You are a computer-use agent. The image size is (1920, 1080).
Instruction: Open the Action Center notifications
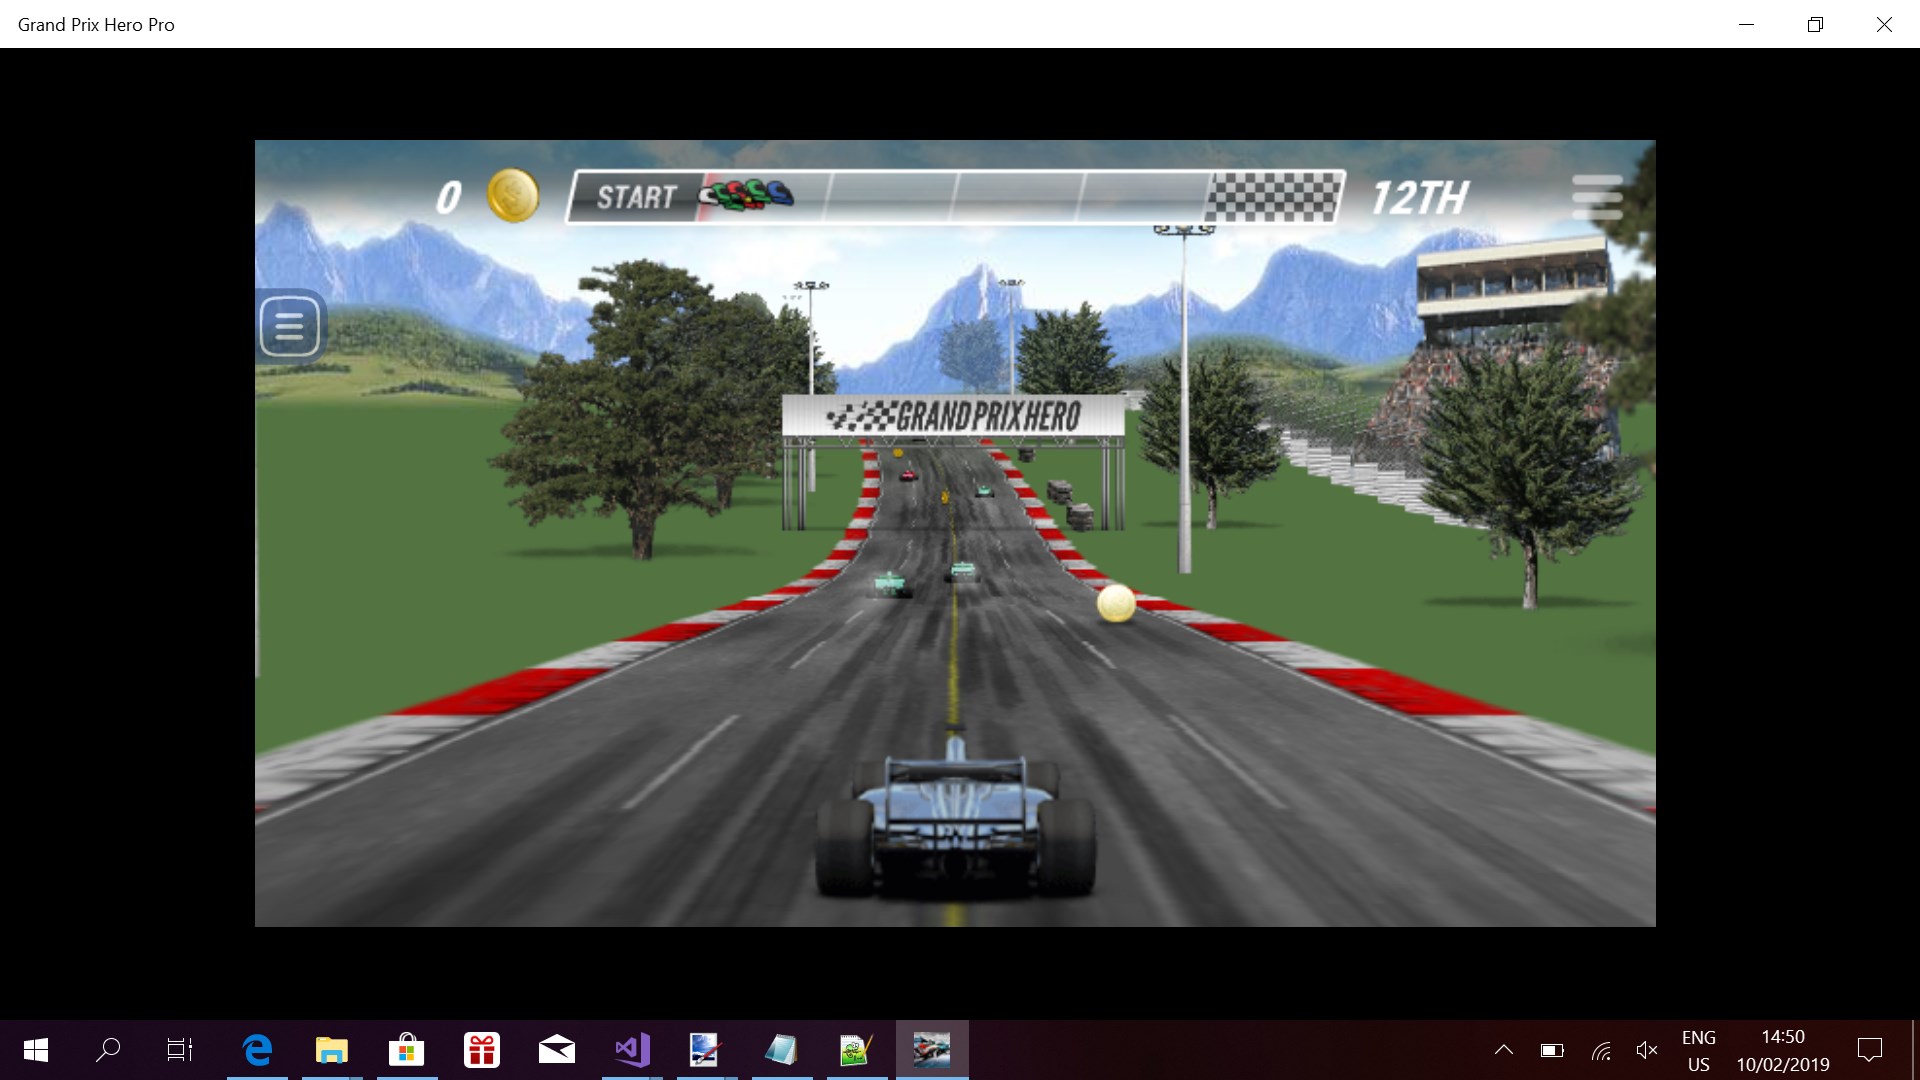click(1869, 1050)
